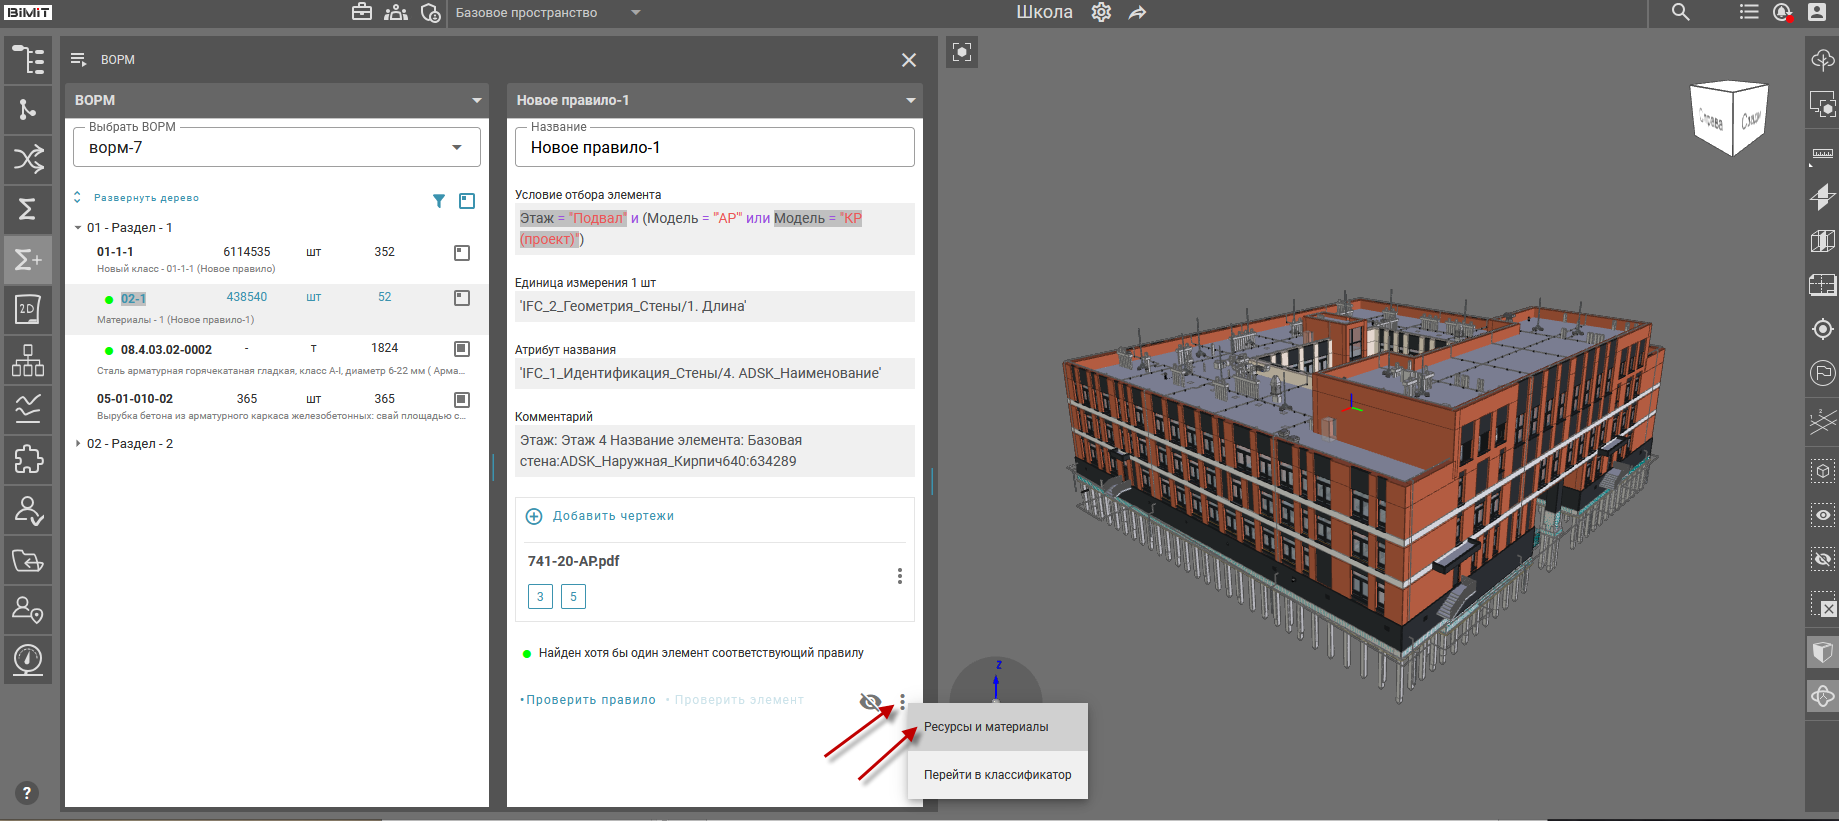Select Ресурсы и материалы menu item
The image size is (1839, 821).
[986, 727]
